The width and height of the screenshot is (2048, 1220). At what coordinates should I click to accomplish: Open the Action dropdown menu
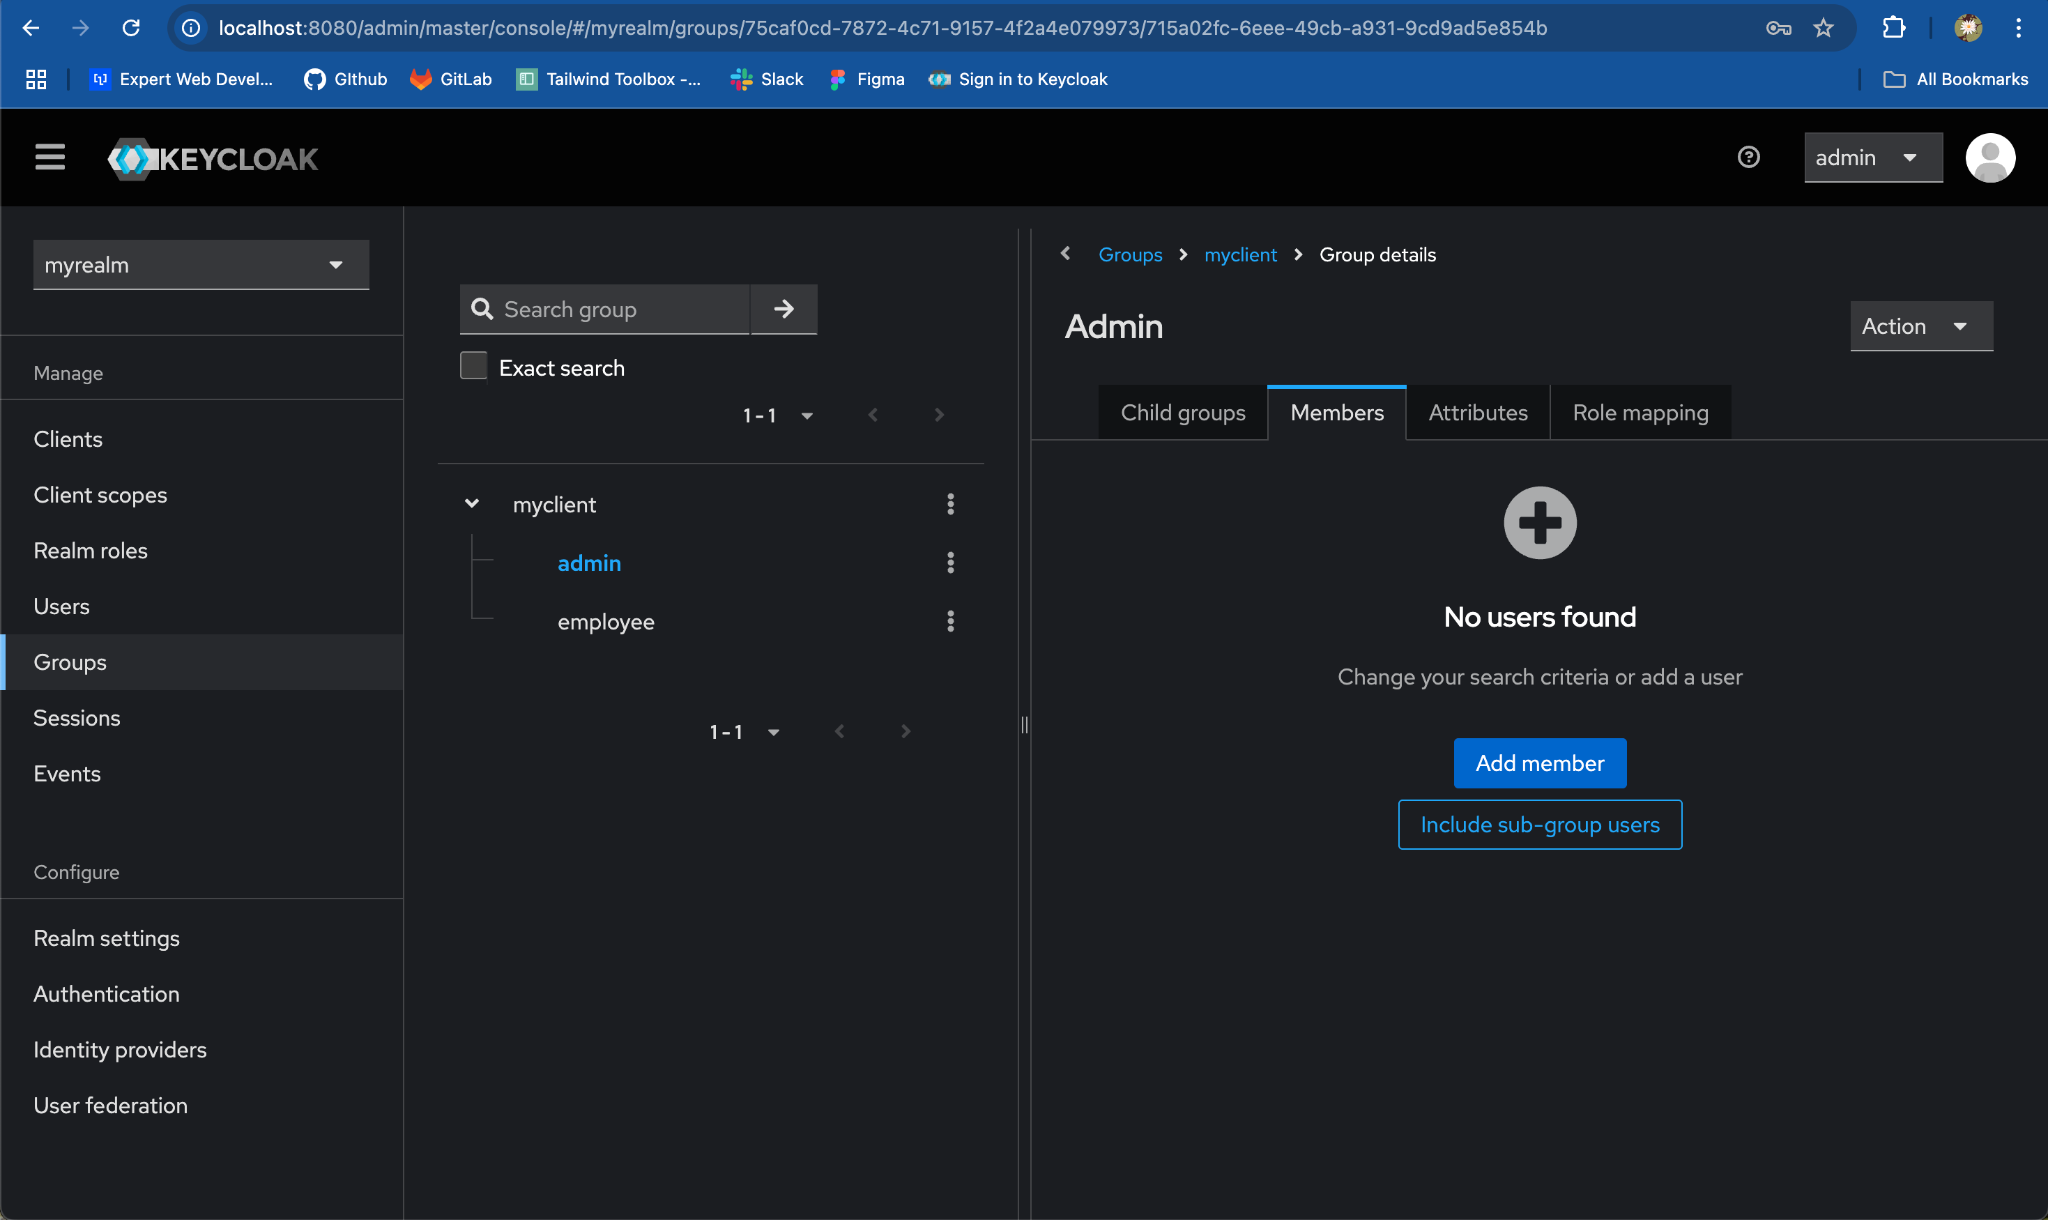(x=1921, y=326)
